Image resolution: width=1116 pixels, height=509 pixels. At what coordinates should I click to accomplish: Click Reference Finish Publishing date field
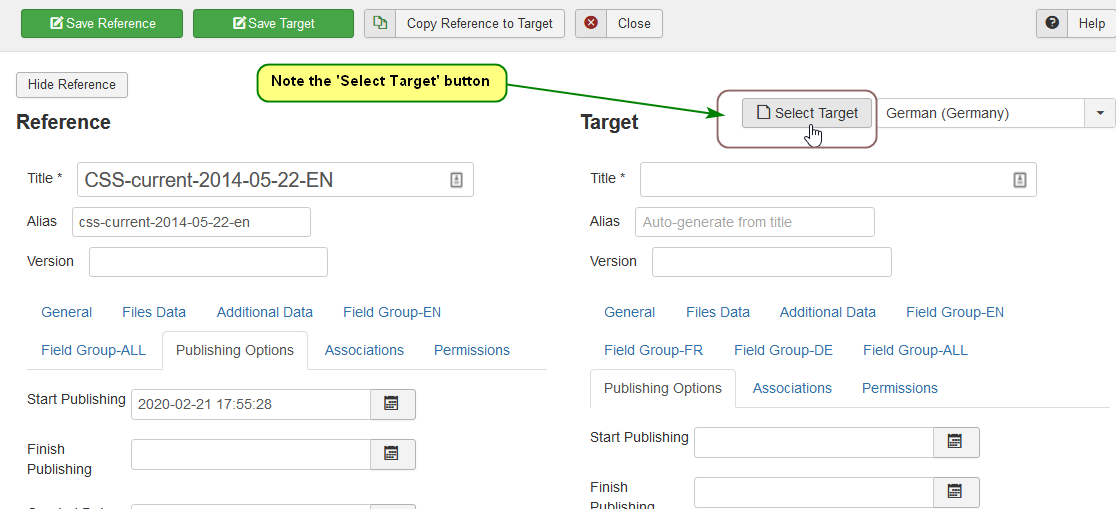(251, 454)
